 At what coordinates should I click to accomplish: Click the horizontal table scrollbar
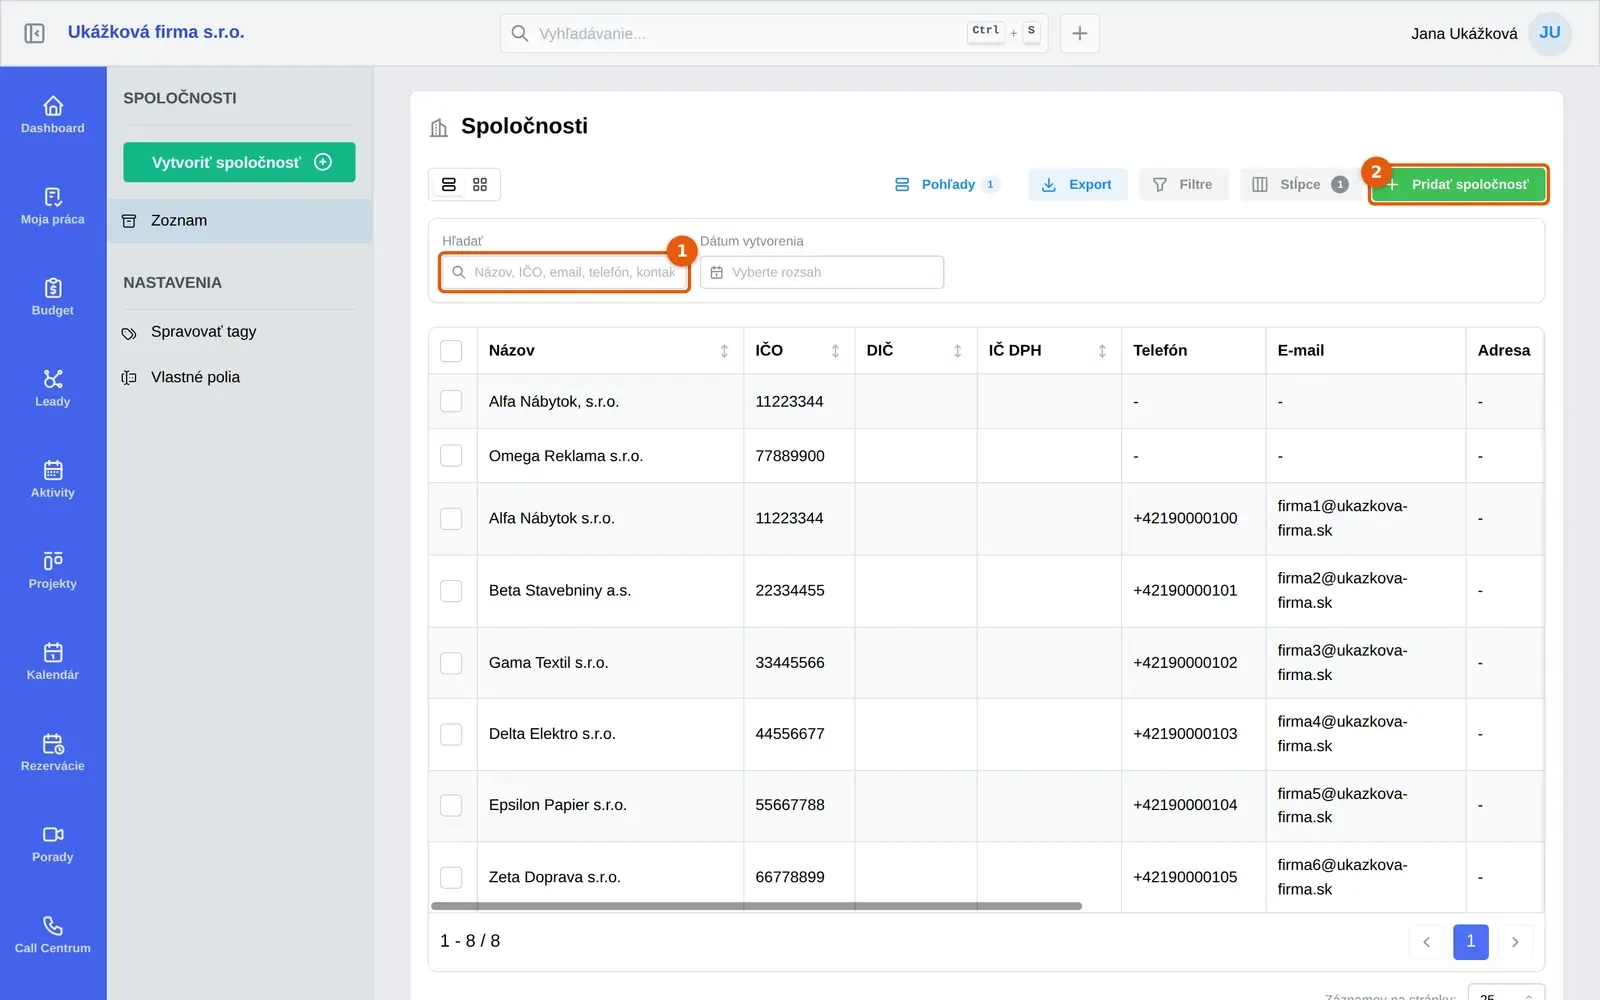(756, 906)
